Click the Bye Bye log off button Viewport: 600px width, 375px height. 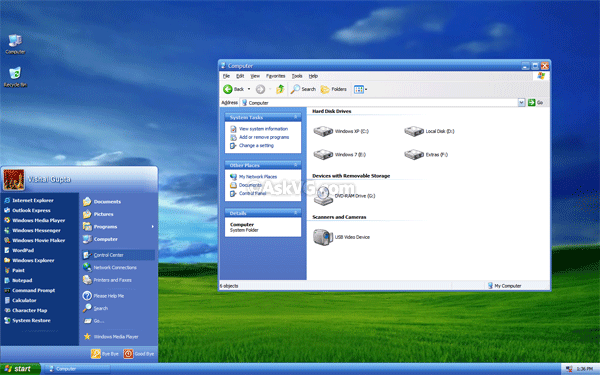point(104,354)
